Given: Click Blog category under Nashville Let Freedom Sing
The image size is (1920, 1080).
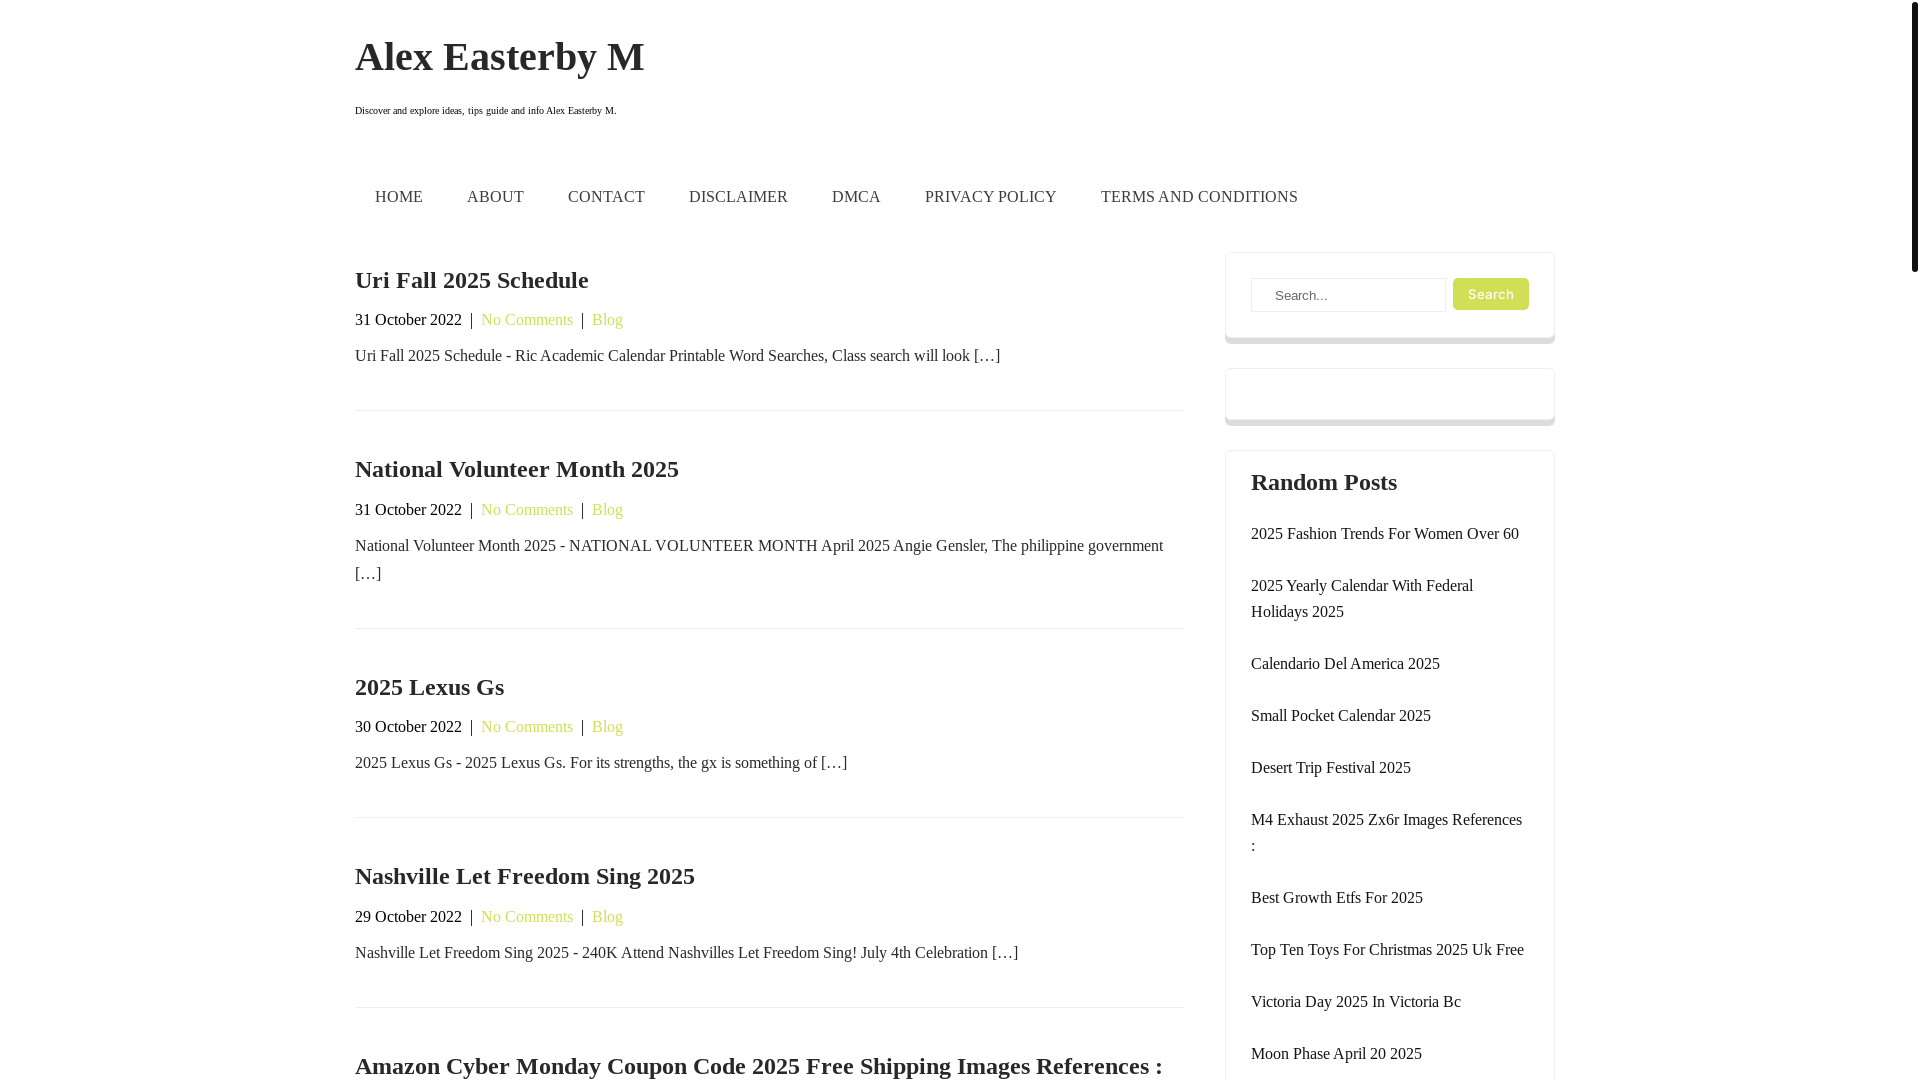Looking at the screenshot, I should [x=607, y=917].
